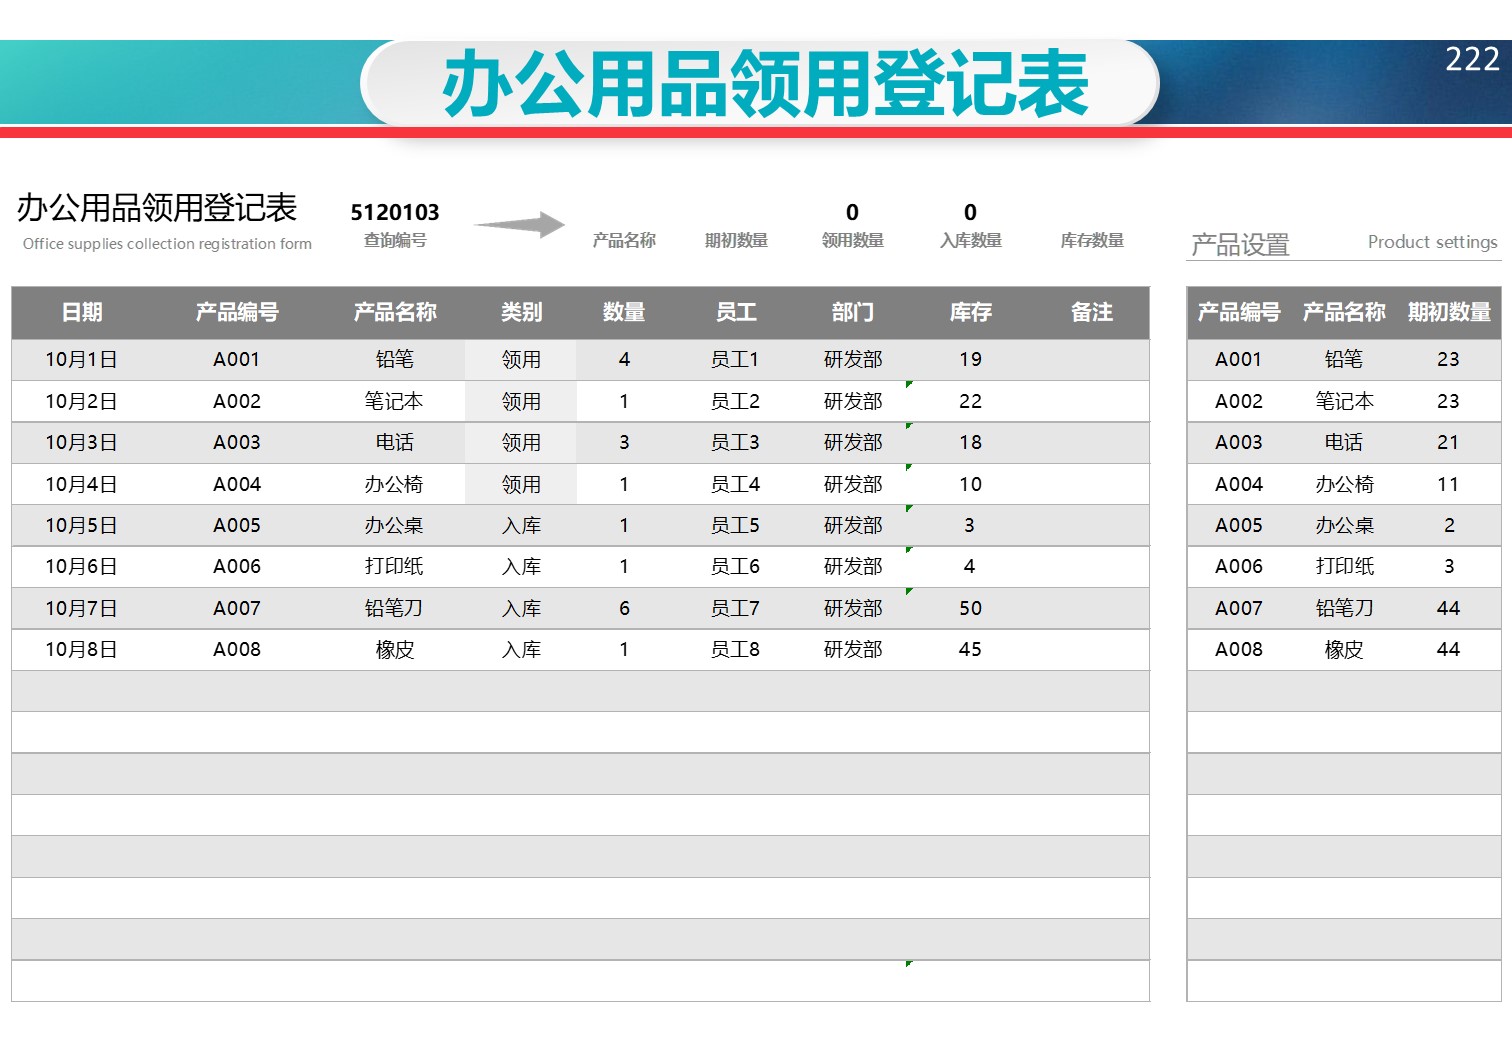Click 办公椅 in the product settings table
Viewport: 1512px width, 1043px height.
pyautogui.click(x=1344, y=484)
